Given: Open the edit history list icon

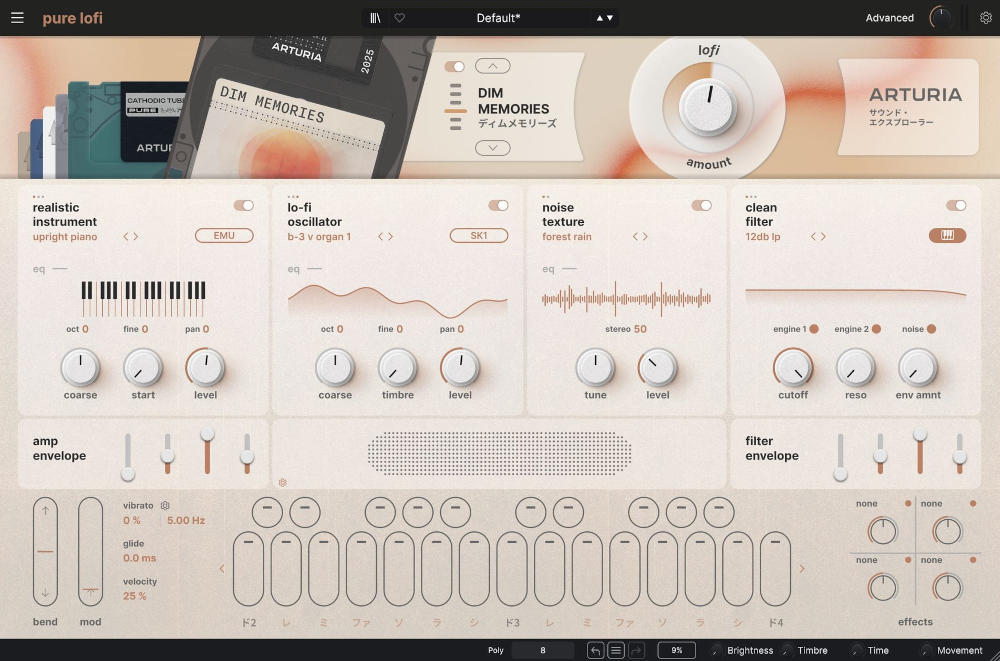Looking at the screenshot, I should coord(616,650).
